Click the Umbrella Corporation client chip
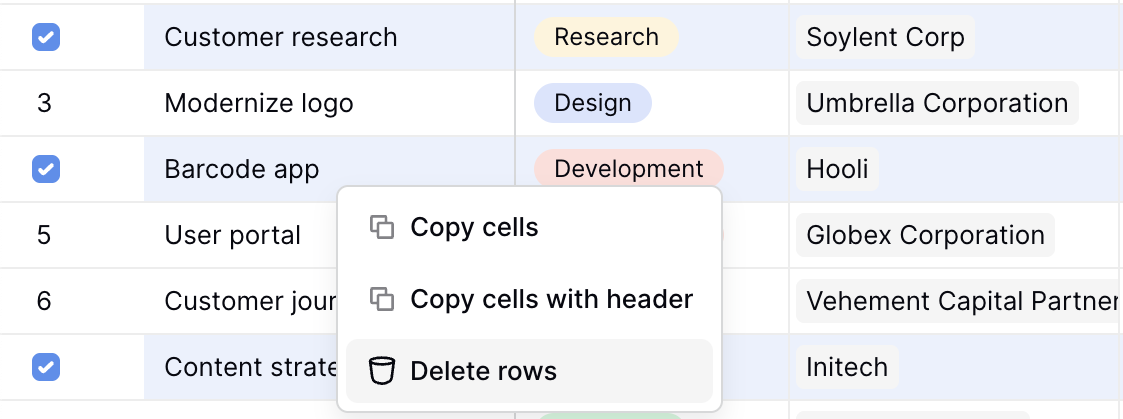The image size is (1123, 419). [937, 103]
